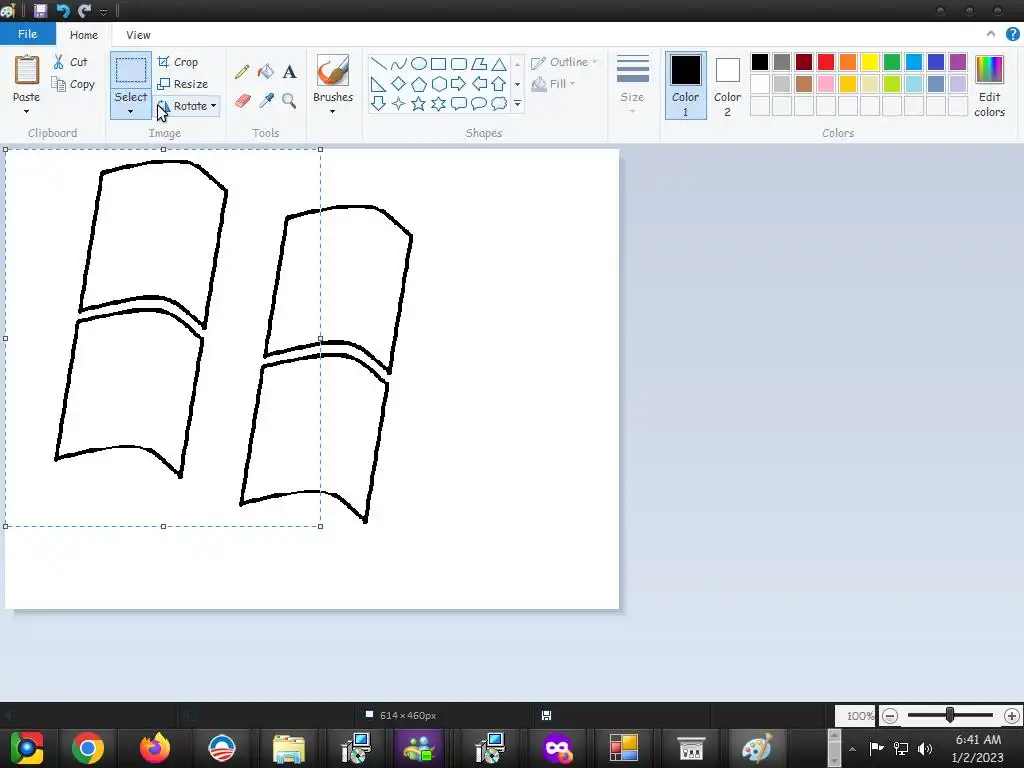Screen dimensions: 1024x768
Task: Click the selection's bottom-right corner handle
Action: (x=321, y=526)
